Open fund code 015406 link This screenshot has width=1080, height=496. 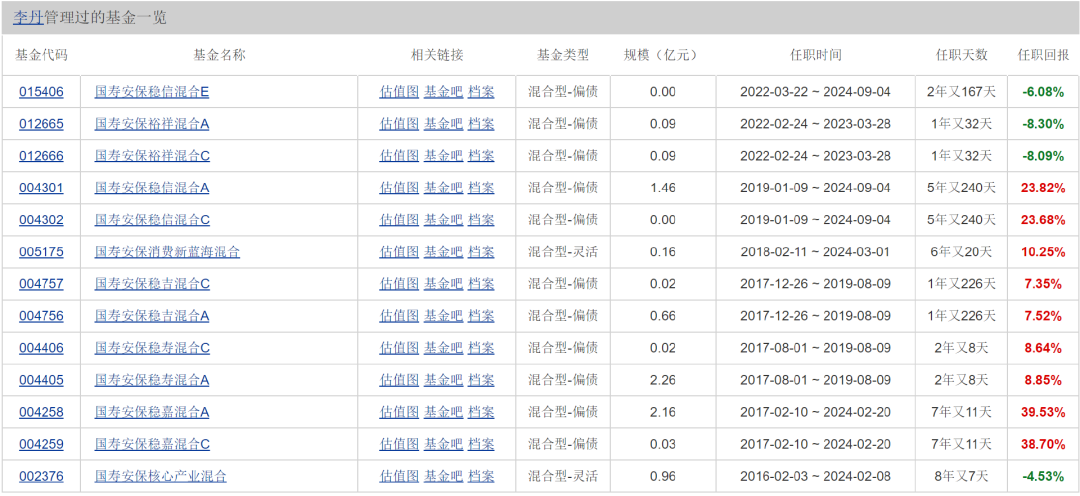[41, 92]
